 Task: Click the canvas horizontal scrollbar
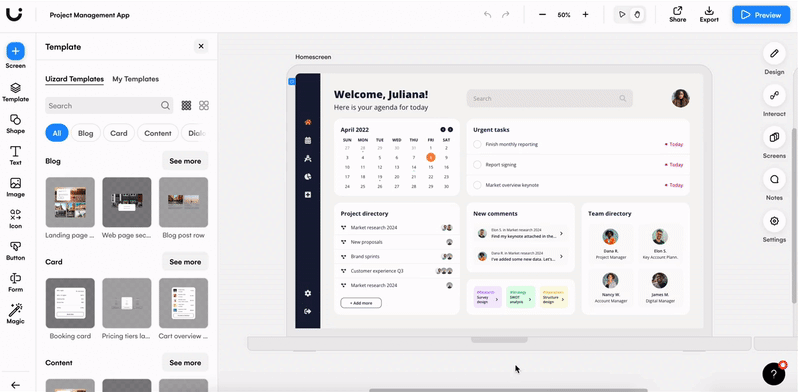(508, 390)
